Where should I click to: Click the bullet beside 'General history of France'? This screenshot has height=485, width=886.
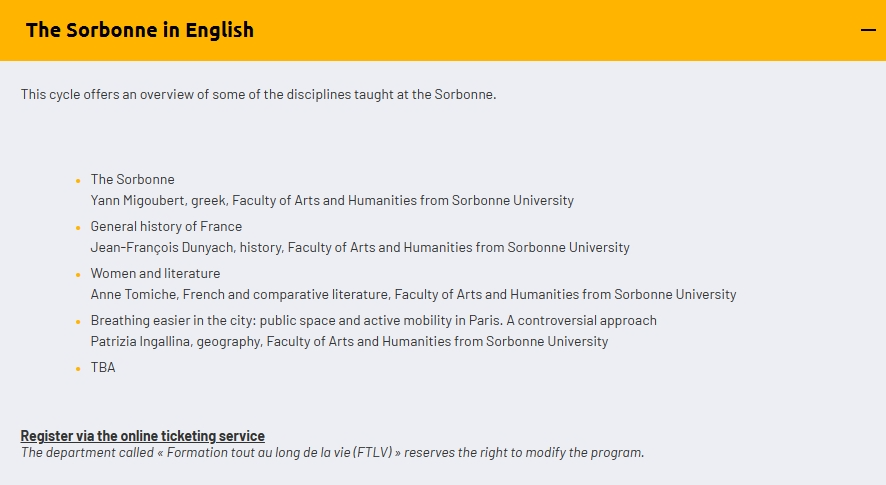point(78,228)
